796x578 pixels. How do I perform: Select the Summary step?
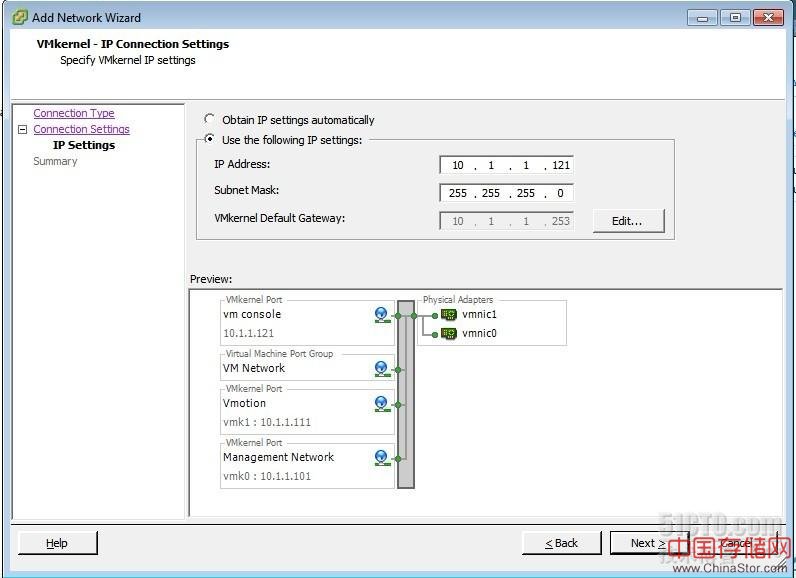(55, 161)
